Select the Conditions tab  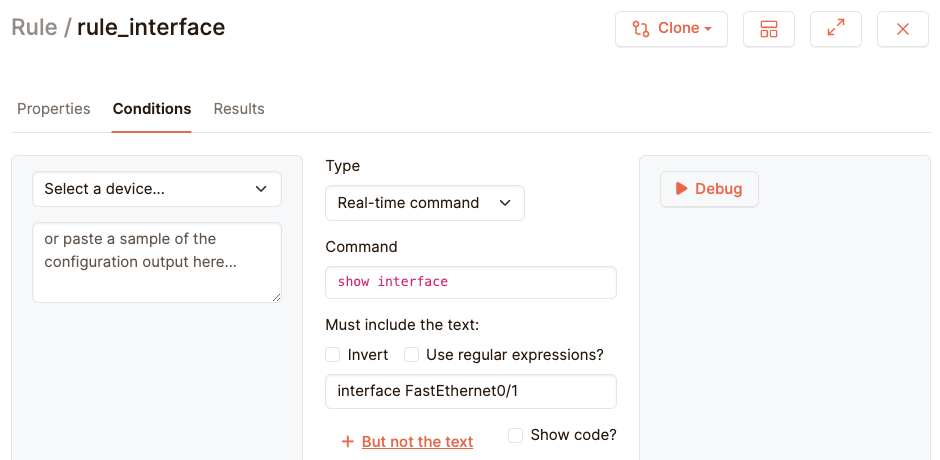[x=152, y=109]
